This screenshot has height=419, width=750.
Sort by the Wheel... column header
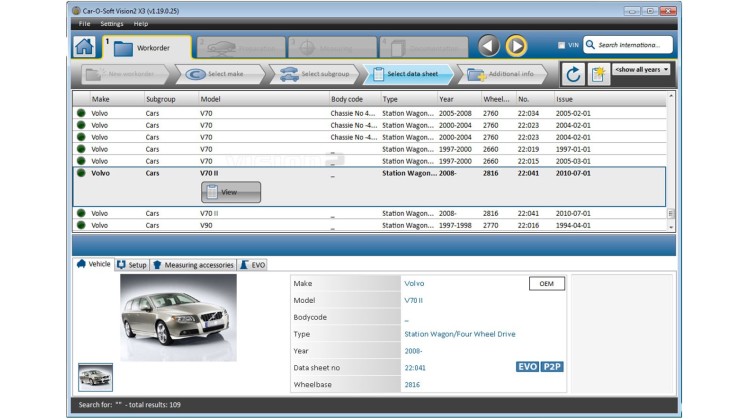point(496,99)
